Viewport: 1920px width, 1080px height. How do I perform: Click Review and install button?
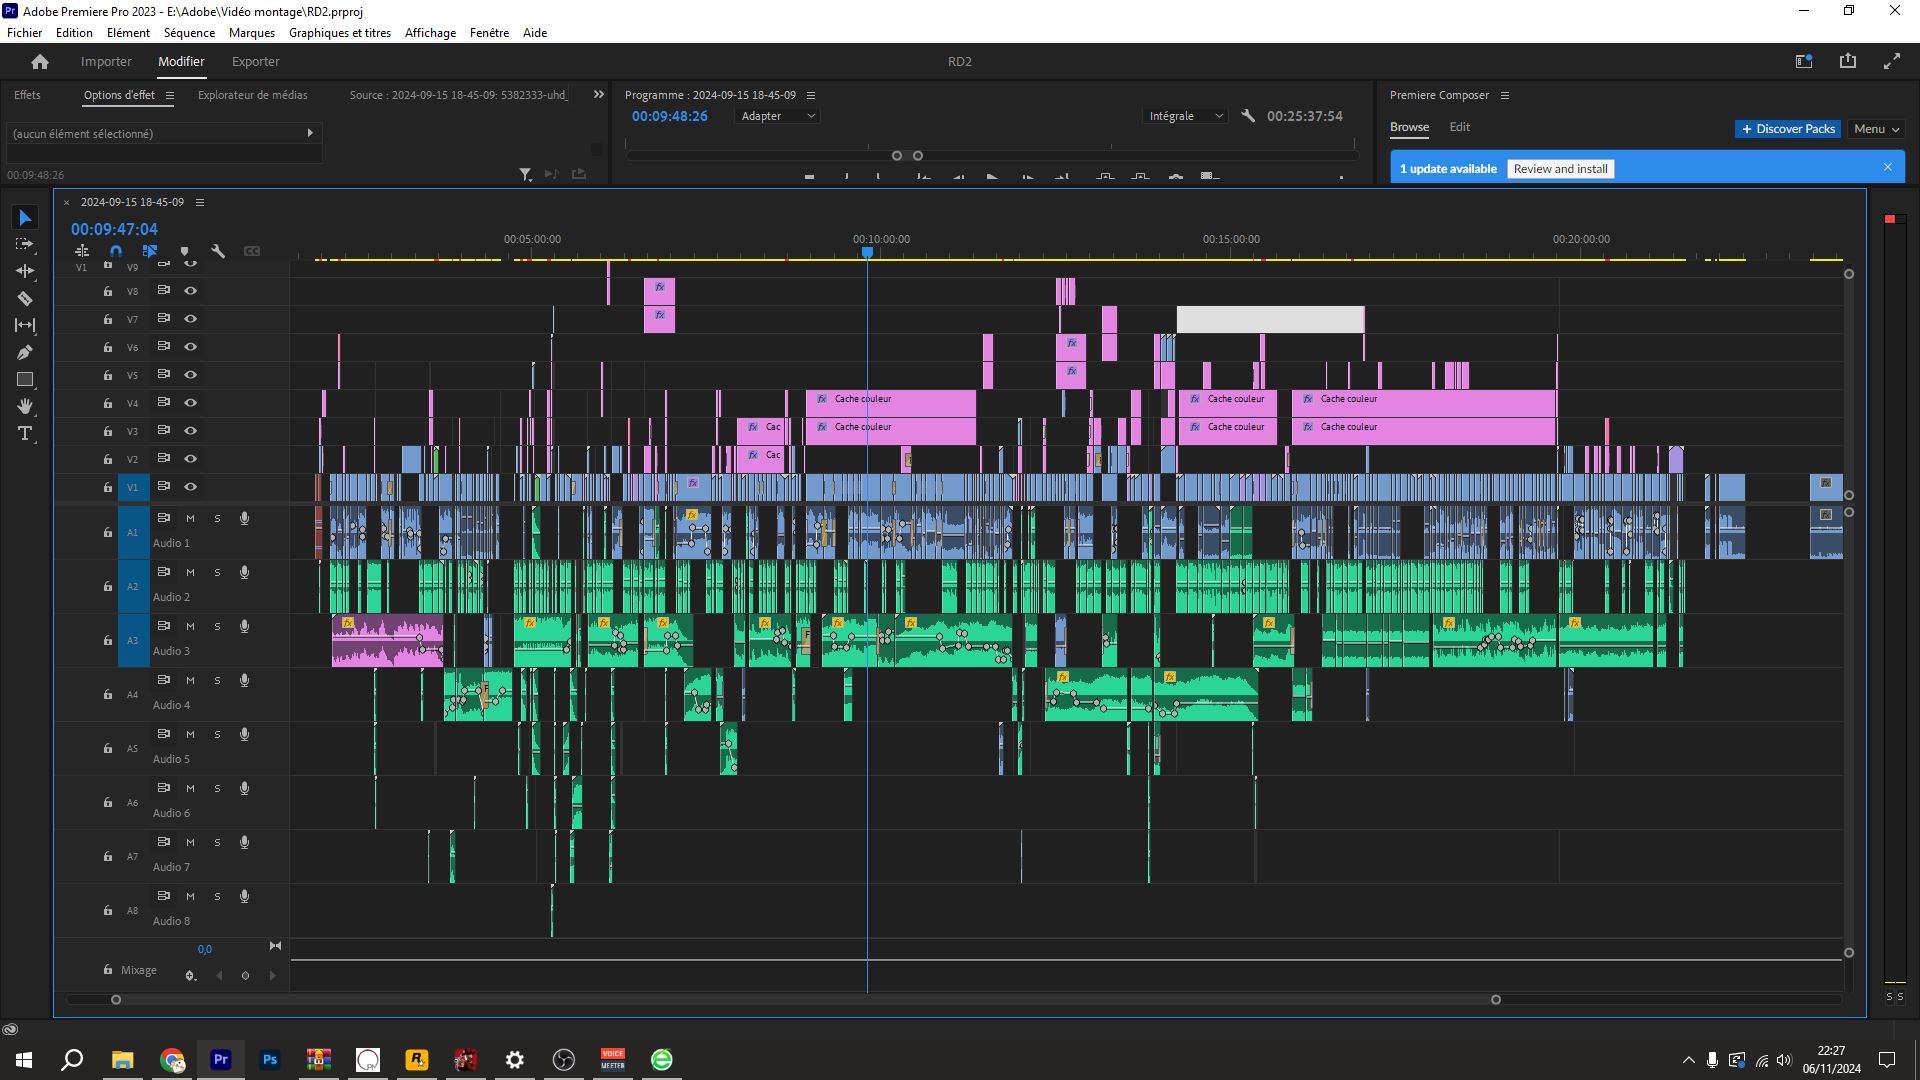tap(1560, 169)
